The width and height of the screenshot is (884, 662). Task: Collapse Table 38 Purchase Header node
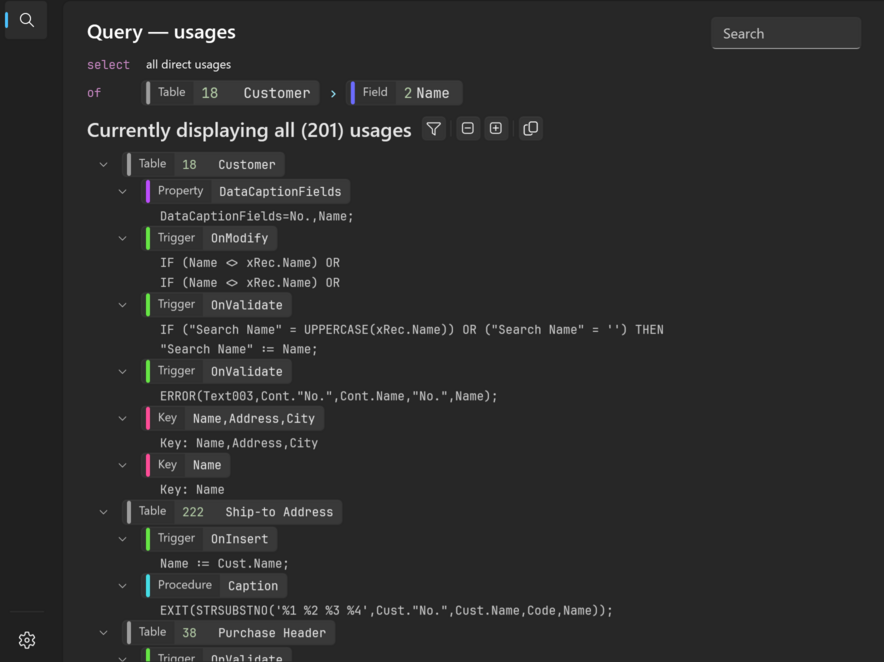(x=103, y=633)
